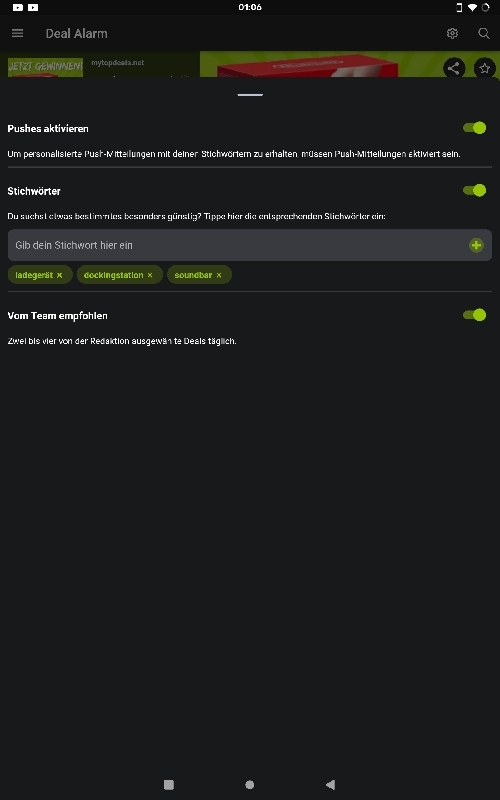Tap the bottom sheet drag handle
The image size is (500, 800).
[250, 94]
